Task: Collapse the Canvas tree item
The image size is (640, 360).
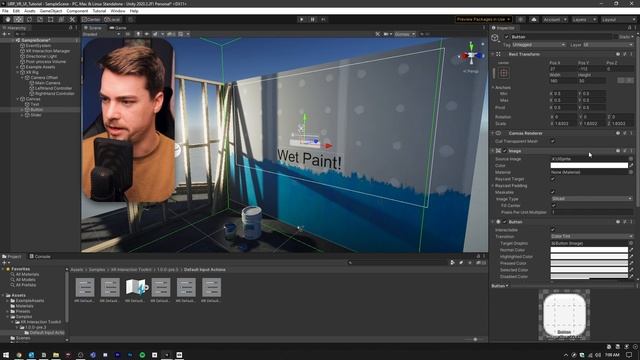Action: coord(18,99)
